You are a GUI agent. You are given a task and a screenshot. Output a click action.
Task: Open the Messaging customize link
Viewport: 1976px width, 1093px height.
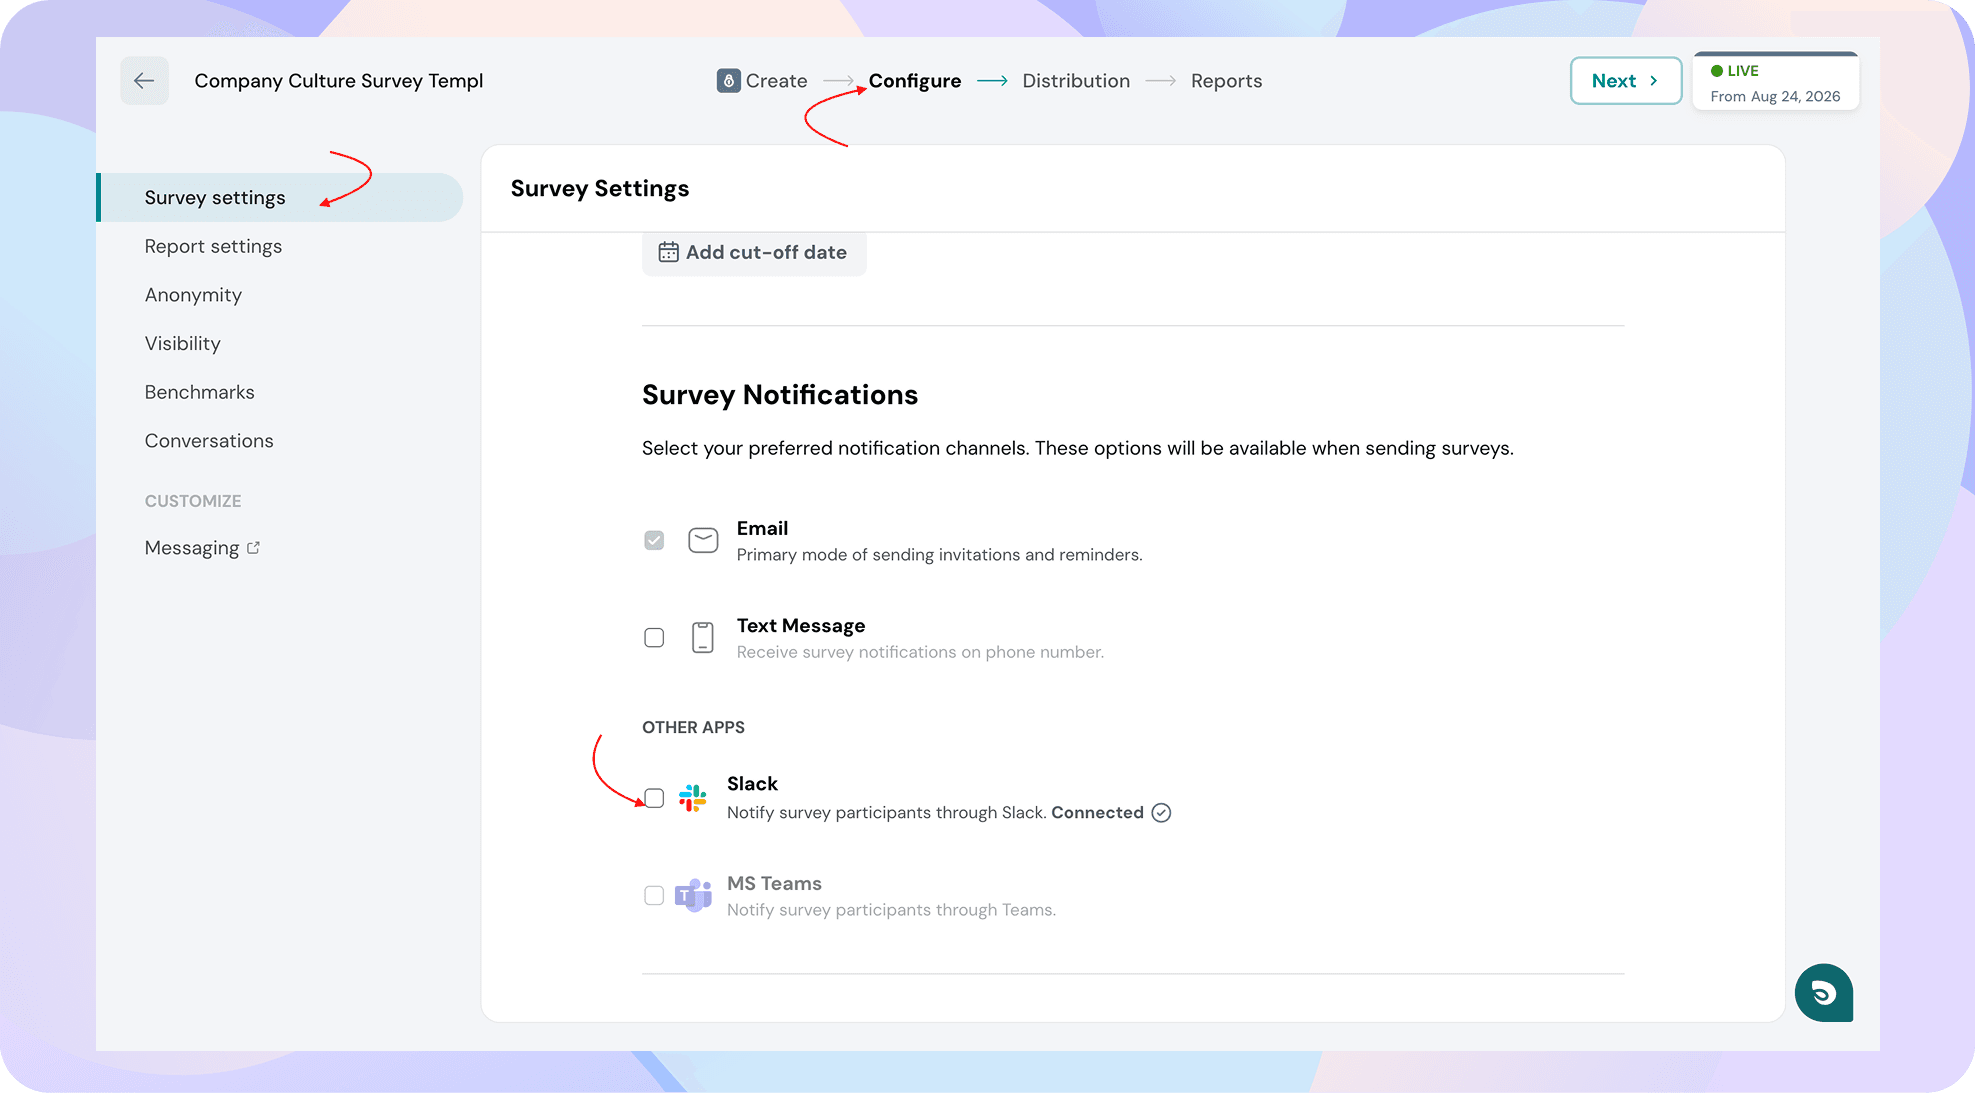pyautogui.click(x=202, y=548)
